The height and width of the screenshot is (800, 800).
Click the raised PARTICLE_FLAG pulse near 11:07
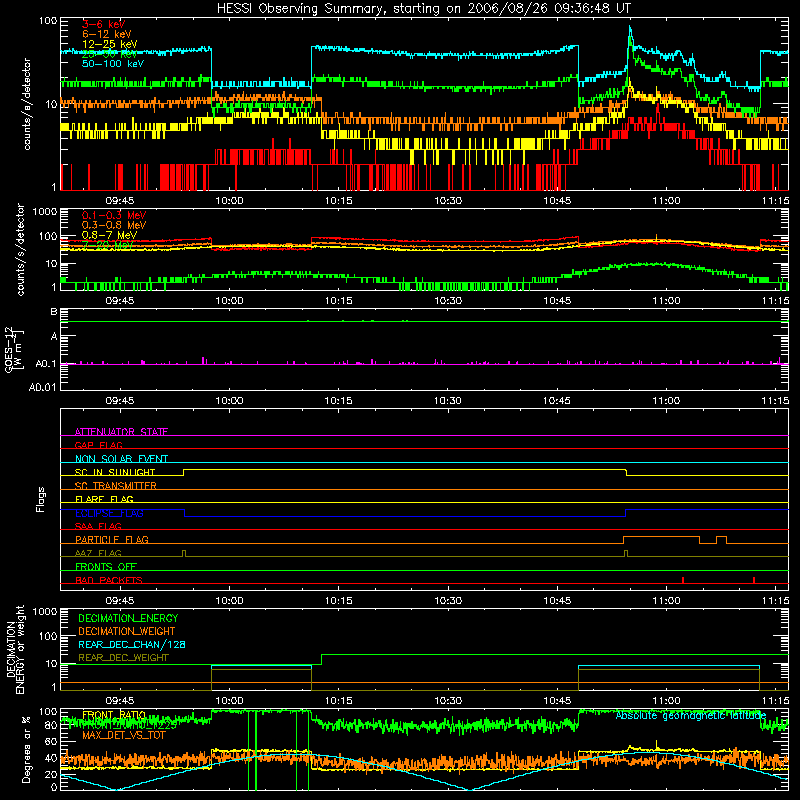point(721,540)
